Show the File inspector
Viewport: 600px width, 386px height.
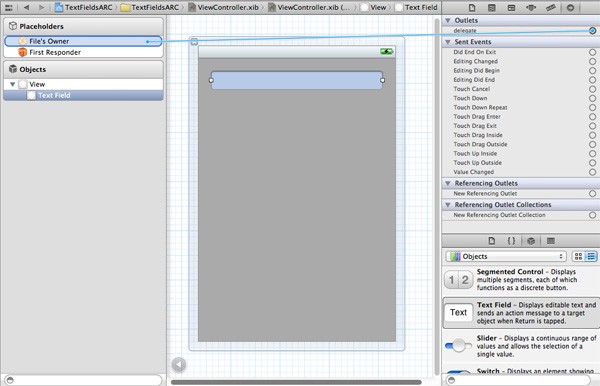click(x=472, y=8)
